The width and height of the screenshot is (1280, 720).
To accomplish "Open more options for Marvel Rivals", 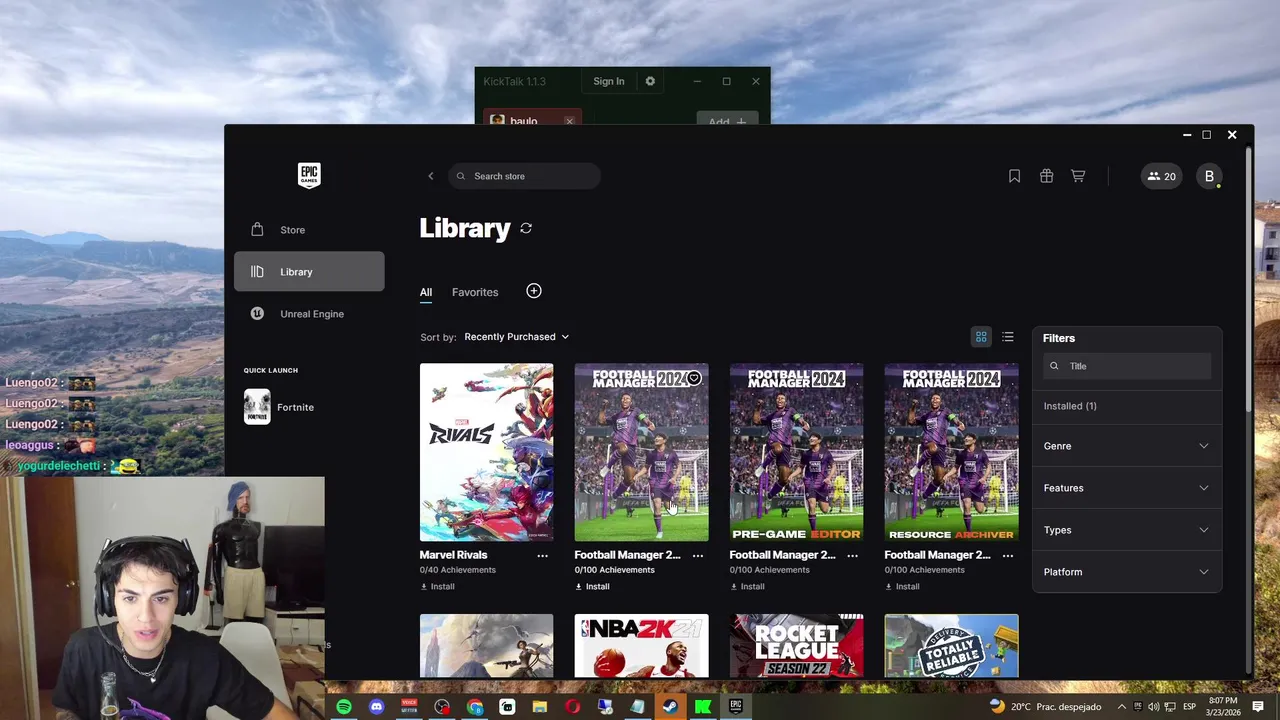I will (543, 555).
